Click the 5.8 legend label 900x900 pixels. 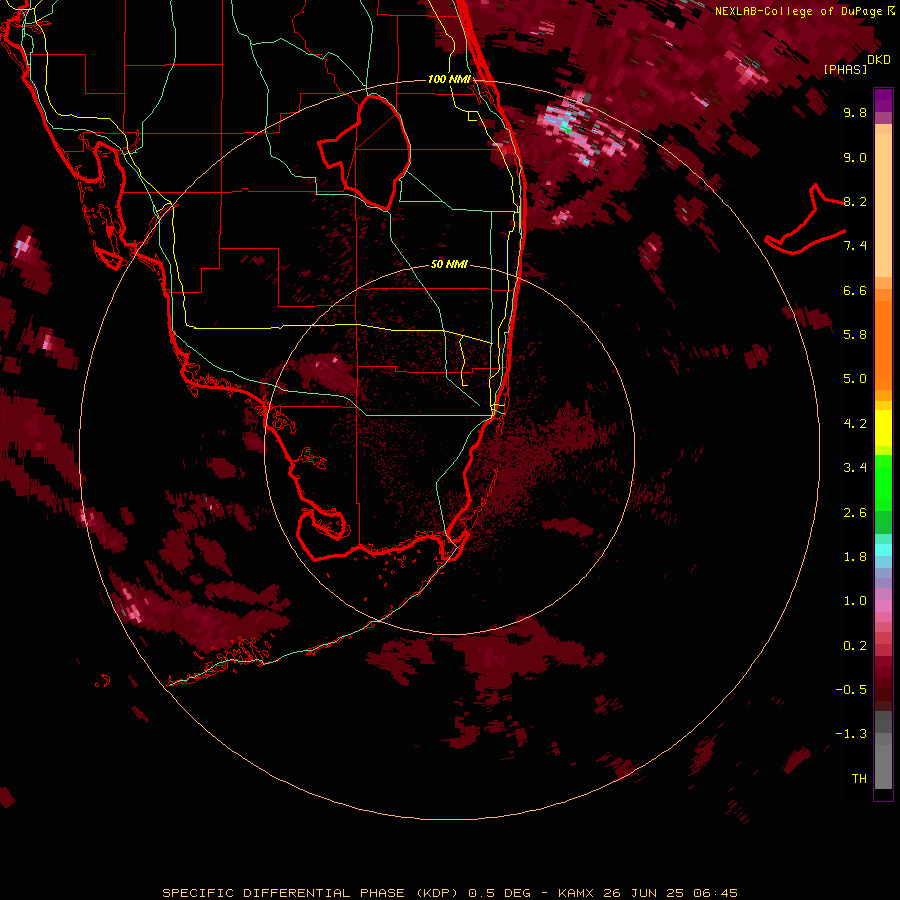point(855,335)
